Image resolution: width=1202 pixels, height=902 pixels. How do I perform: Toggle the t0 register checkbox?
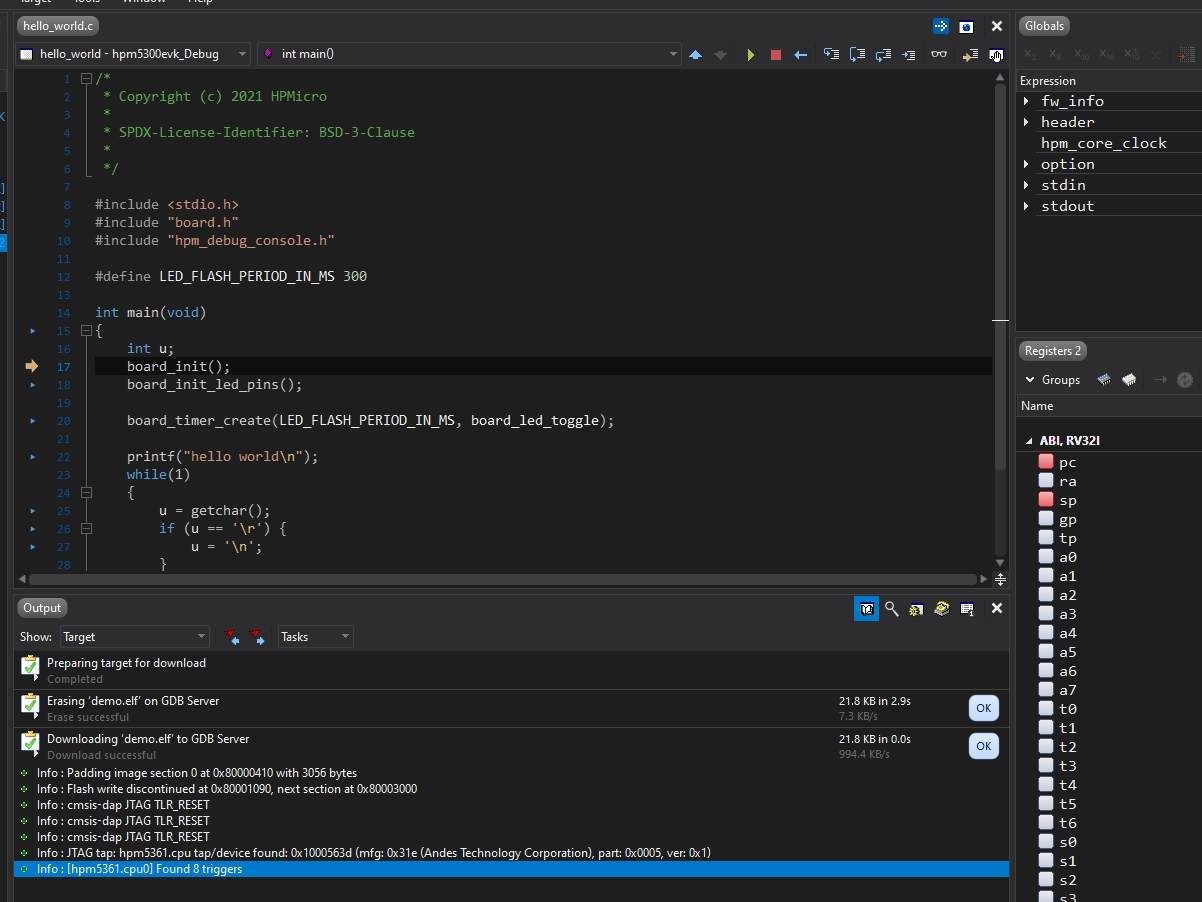click(x=1046, y=709)
